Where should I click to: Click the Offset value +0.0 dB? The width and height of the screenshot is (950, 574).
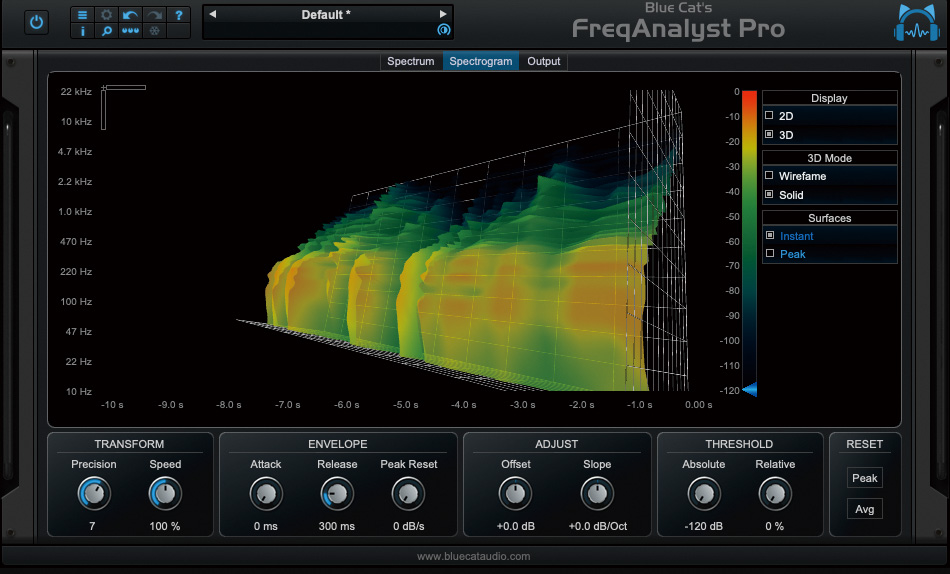[516, 526]
